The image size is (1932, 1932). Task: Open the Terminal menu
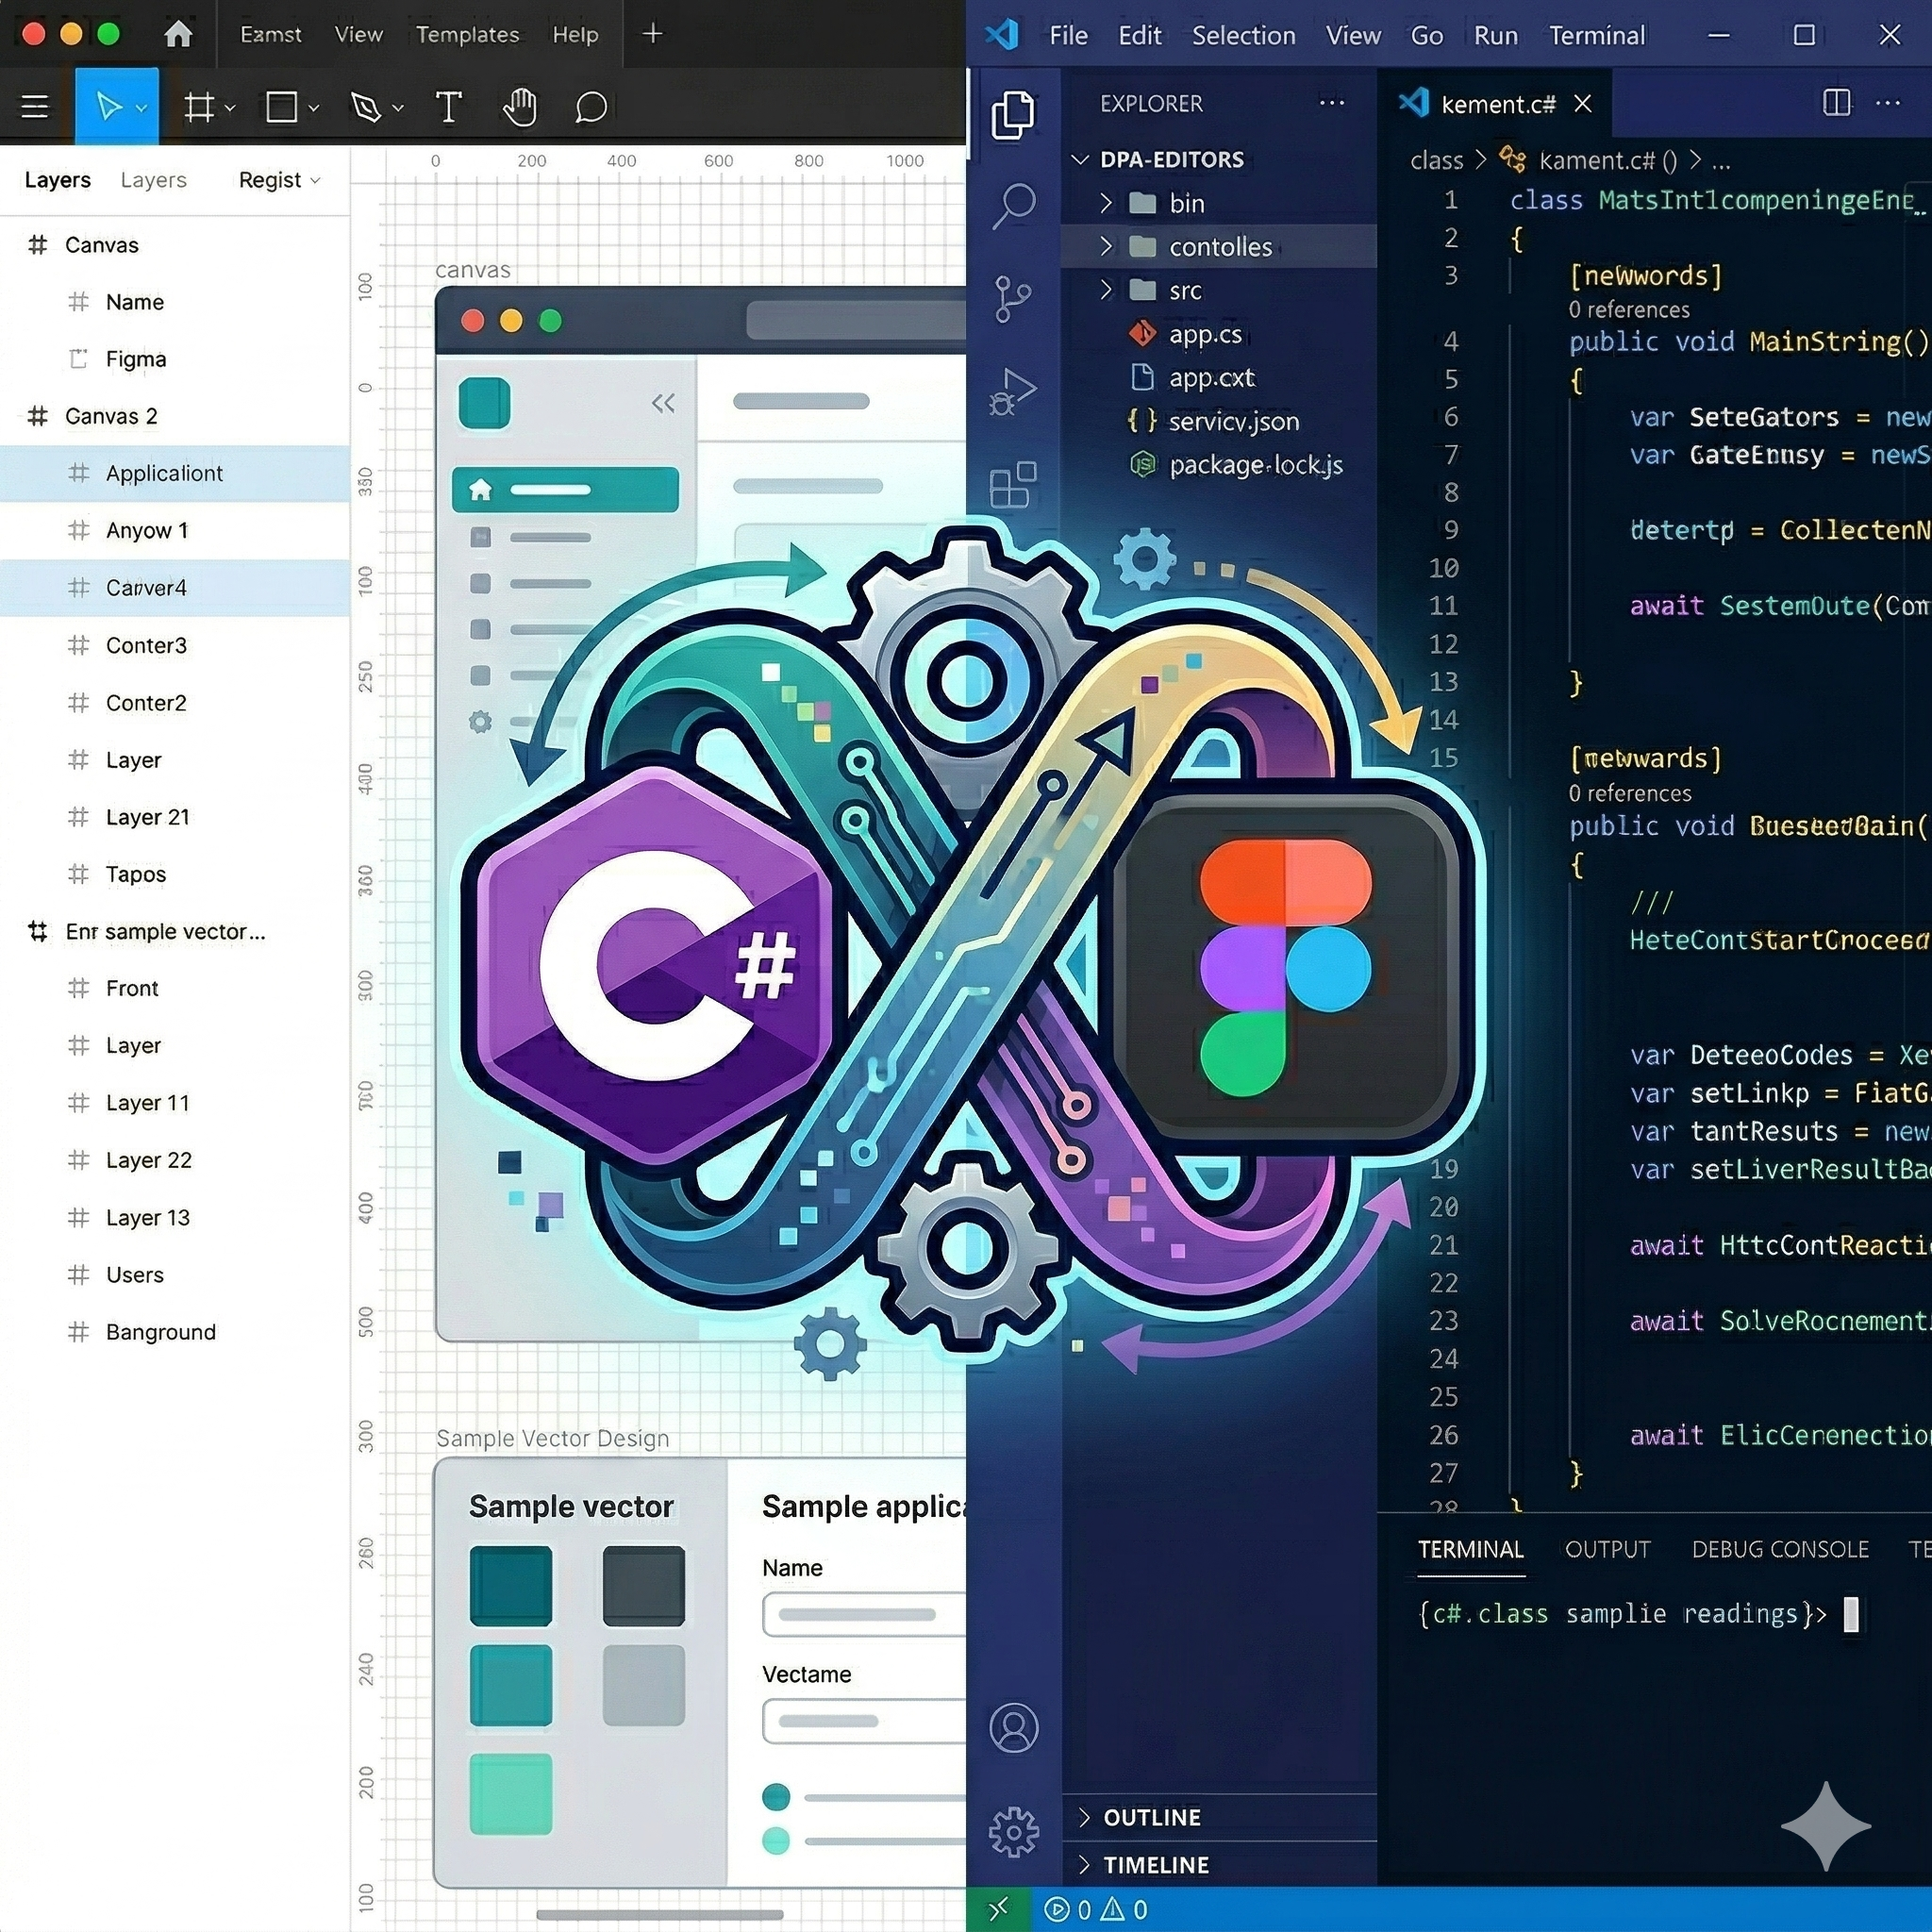[1596, 36]
